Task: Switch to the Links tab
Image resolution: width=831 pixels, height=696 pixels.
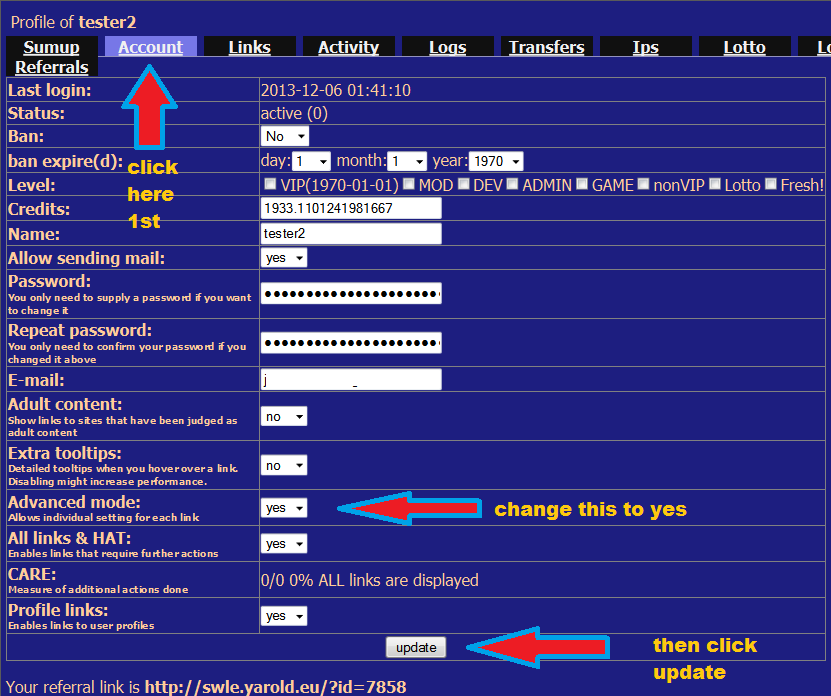Action: tap(249, 47)
